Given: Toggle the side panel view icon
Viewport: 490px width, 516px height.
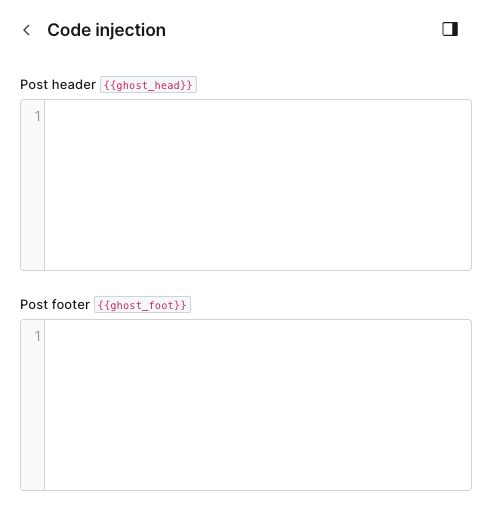Looking at the screenshot, I should point(450,29).
